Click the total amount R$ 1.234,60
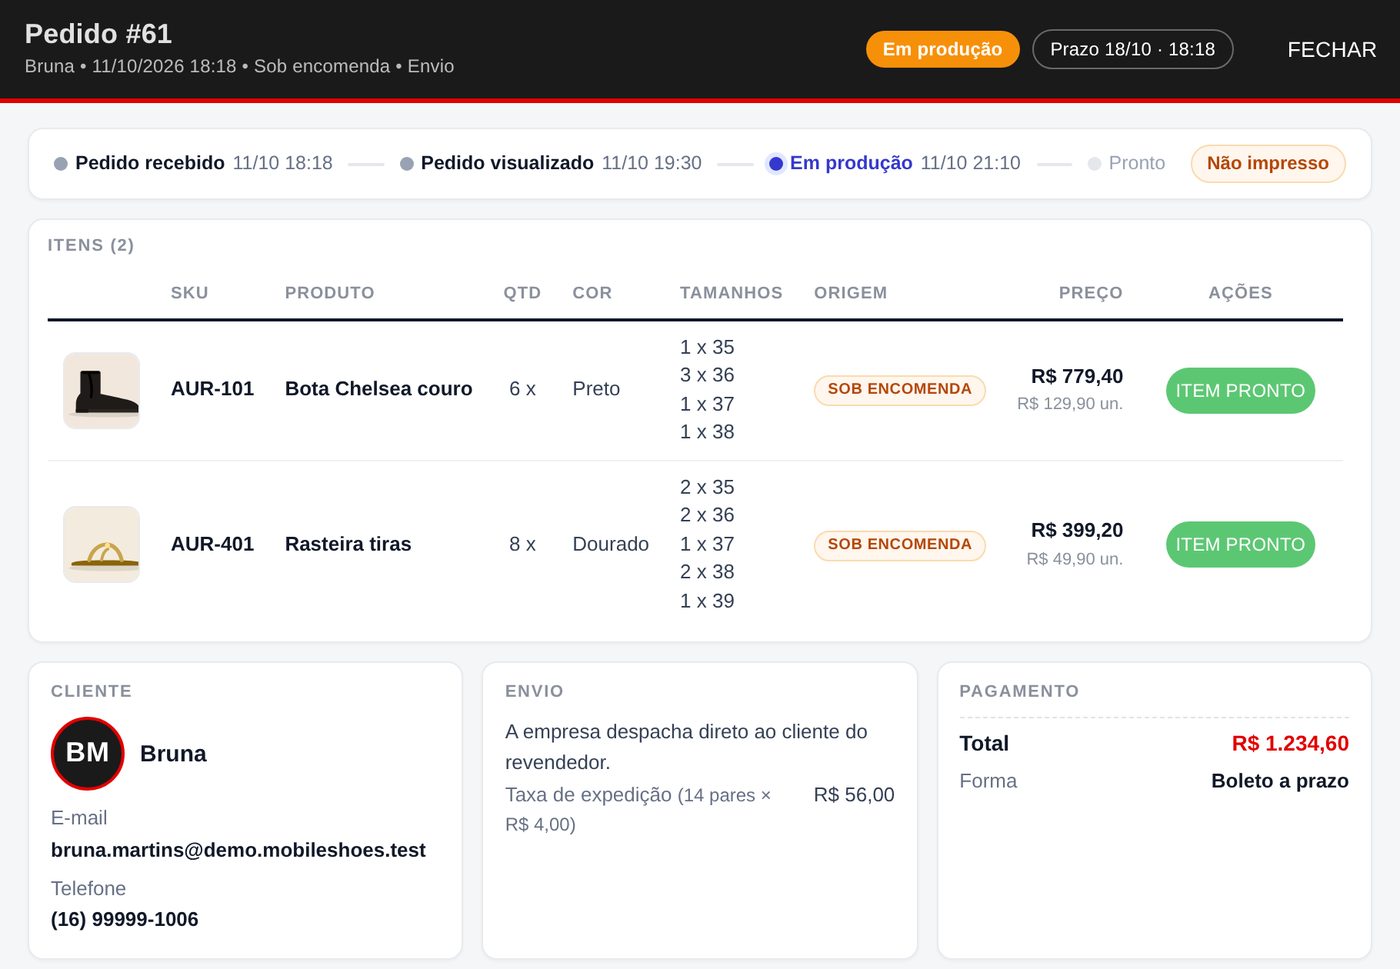This screenshot has width=1400, height=969. (1290, 743)
